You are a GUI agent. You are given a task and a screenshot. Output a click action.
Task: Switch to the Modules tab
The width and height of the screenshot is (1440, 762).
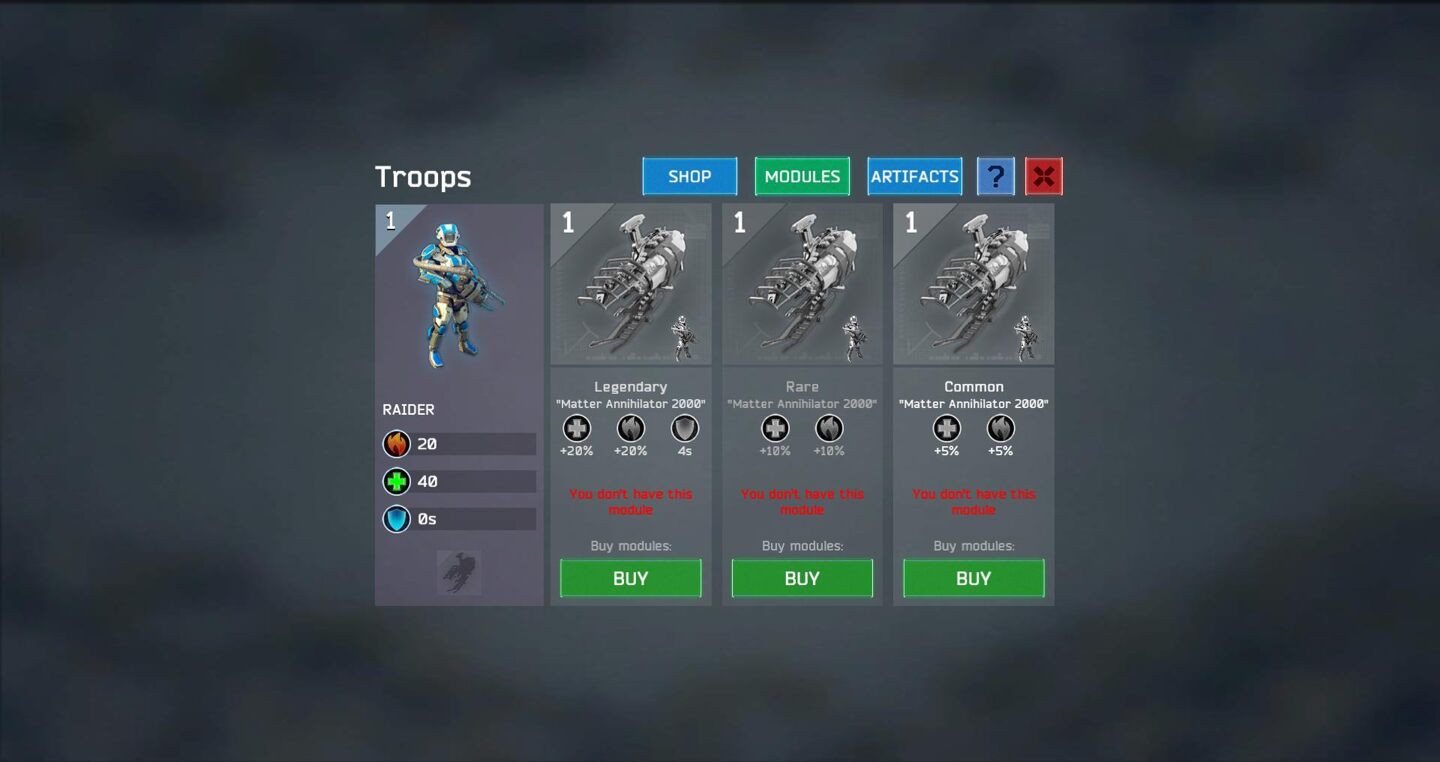pos(802,177)
